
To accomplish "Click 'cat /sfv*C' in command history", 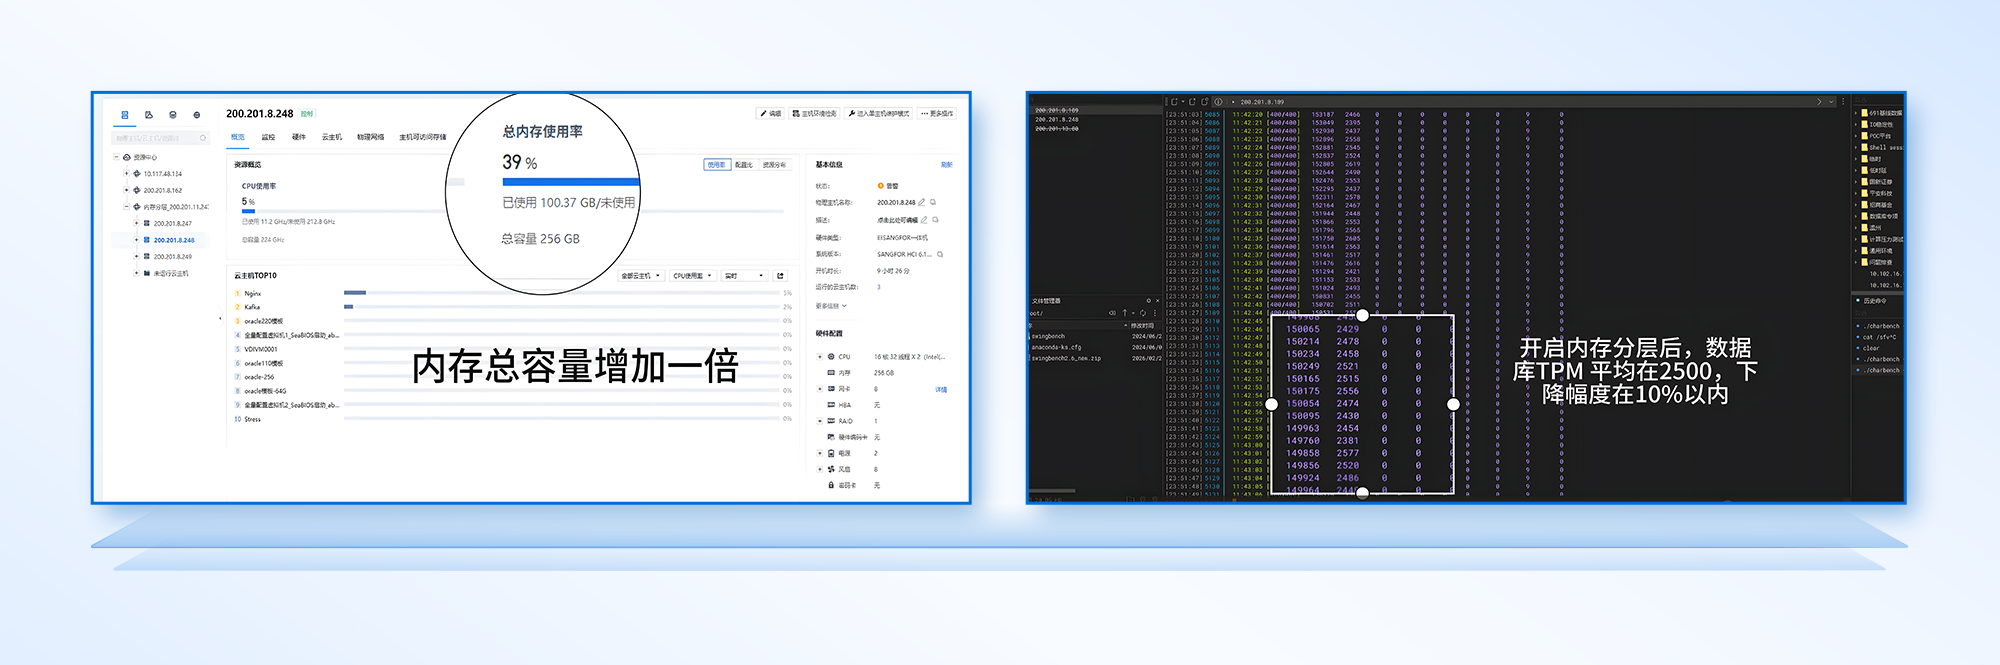I will click(x=1879, y=337).
